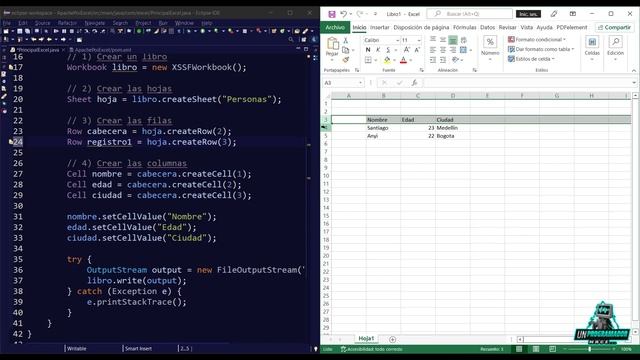Expand Estilos de celda dropdown

pyautogui.click(x=553, y=59)
